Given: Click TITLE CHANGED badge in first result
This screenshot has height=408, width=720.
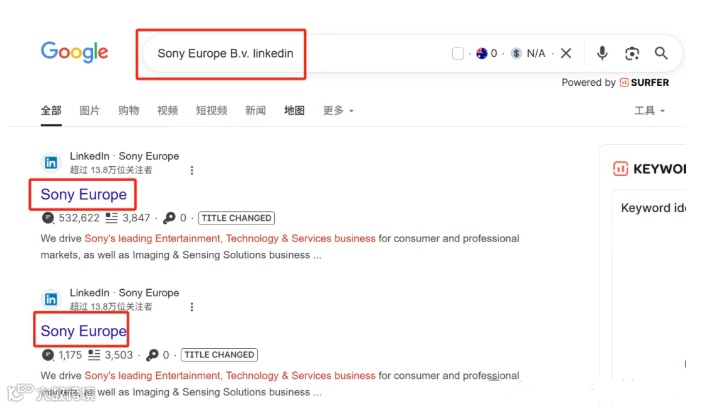Looking at the screenshot, I should 236,218.
